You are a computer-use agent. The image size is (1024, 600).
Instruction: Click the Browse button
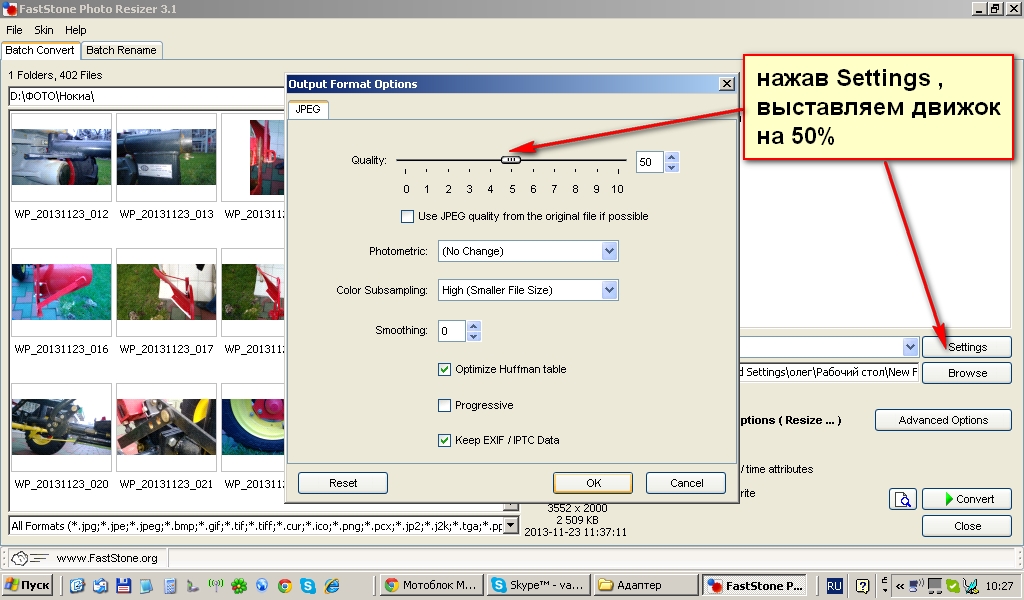coord(967,373)
